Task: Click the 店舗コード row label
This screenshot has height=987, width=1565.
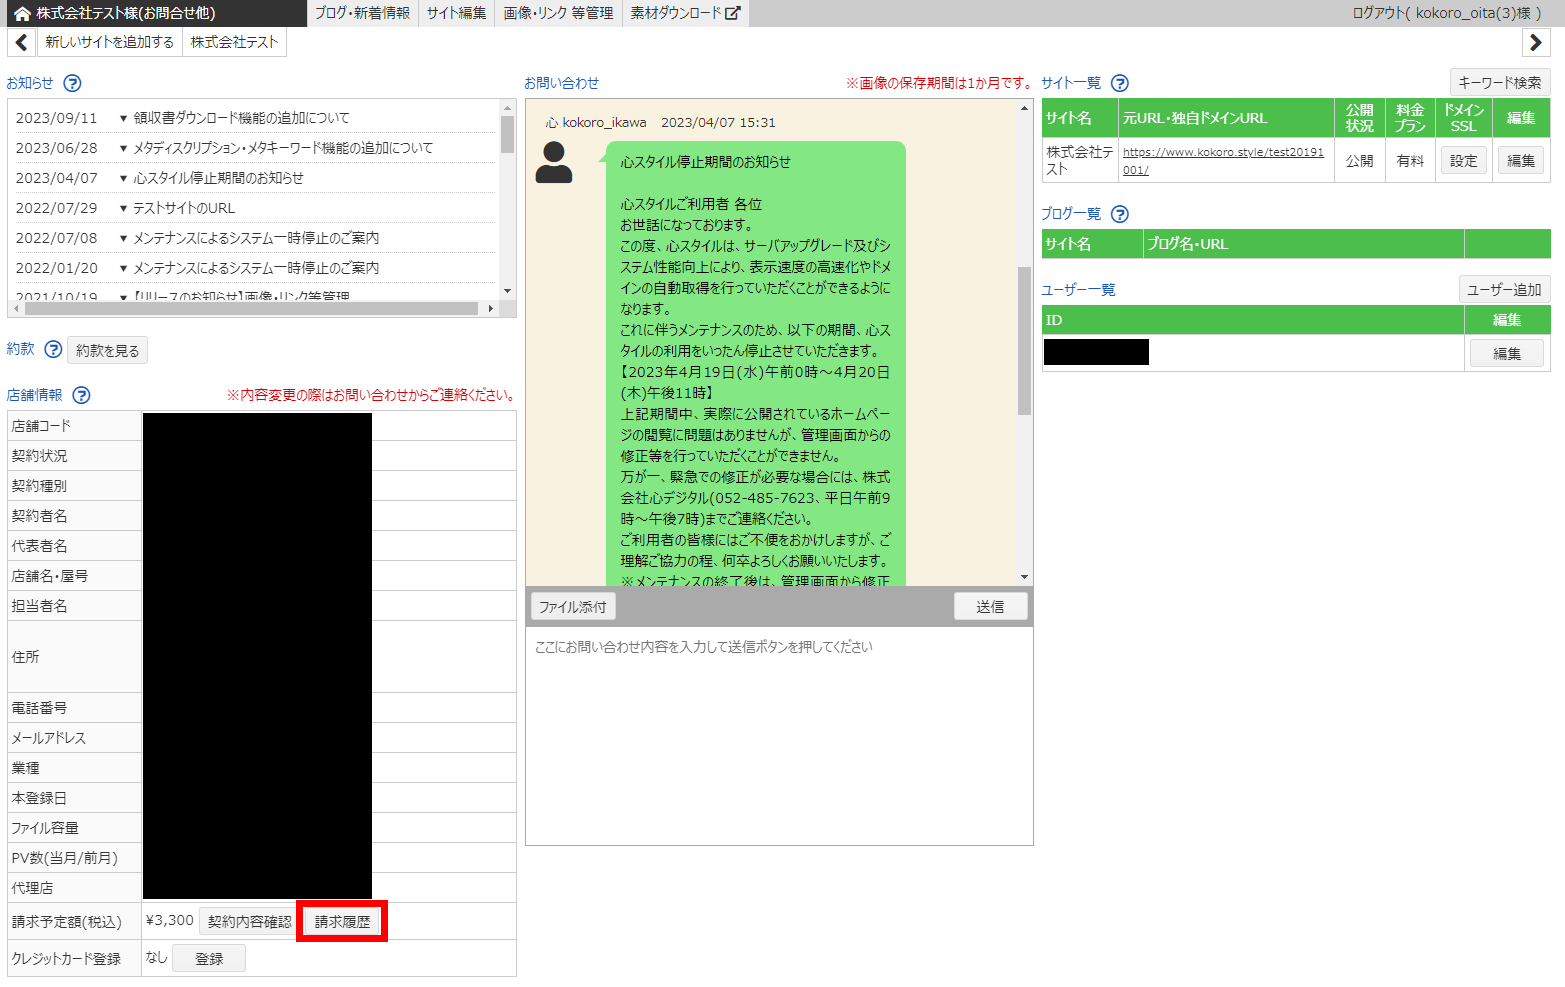Action: (x=41, y=426)
